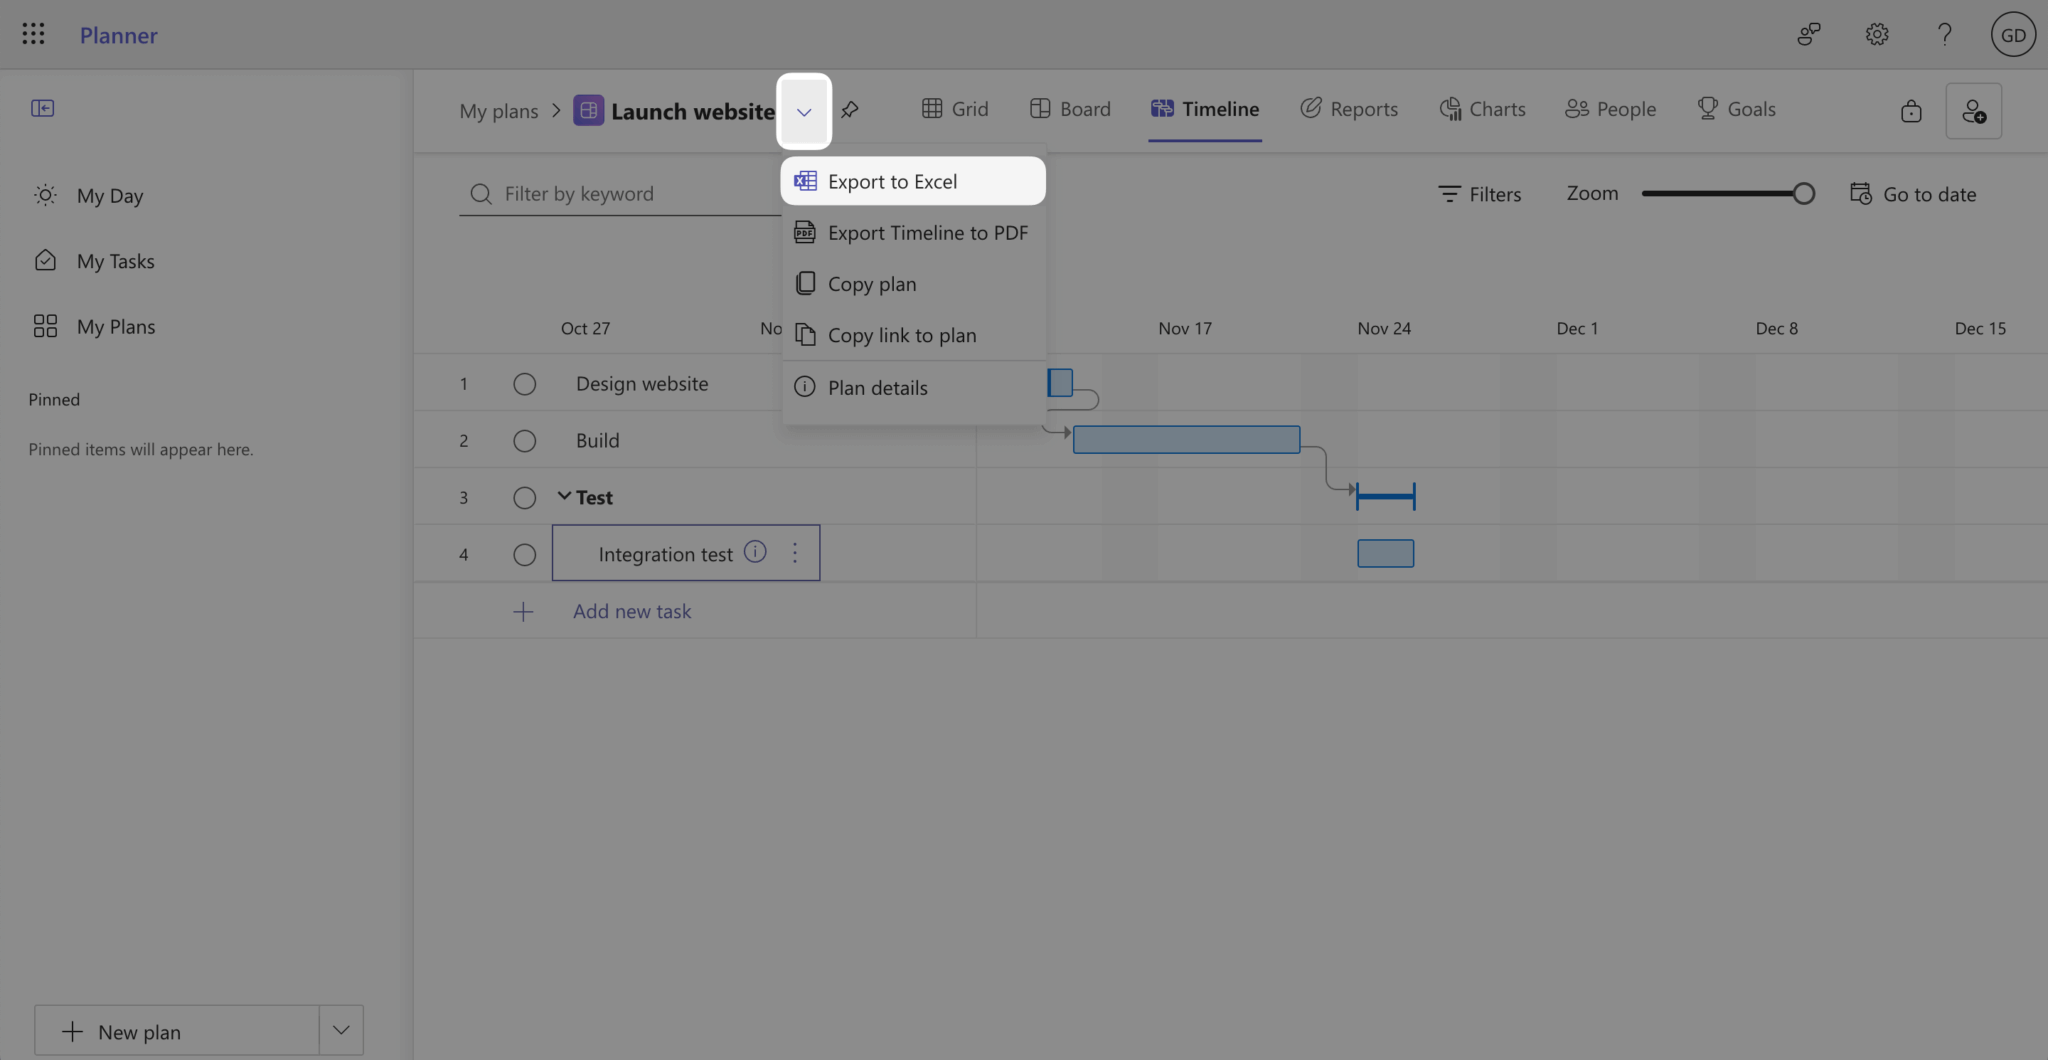The width and height of the screenshot is (2048, 1060).
Task: Close the Launch website plan dropdown
Action: [804, 112]
